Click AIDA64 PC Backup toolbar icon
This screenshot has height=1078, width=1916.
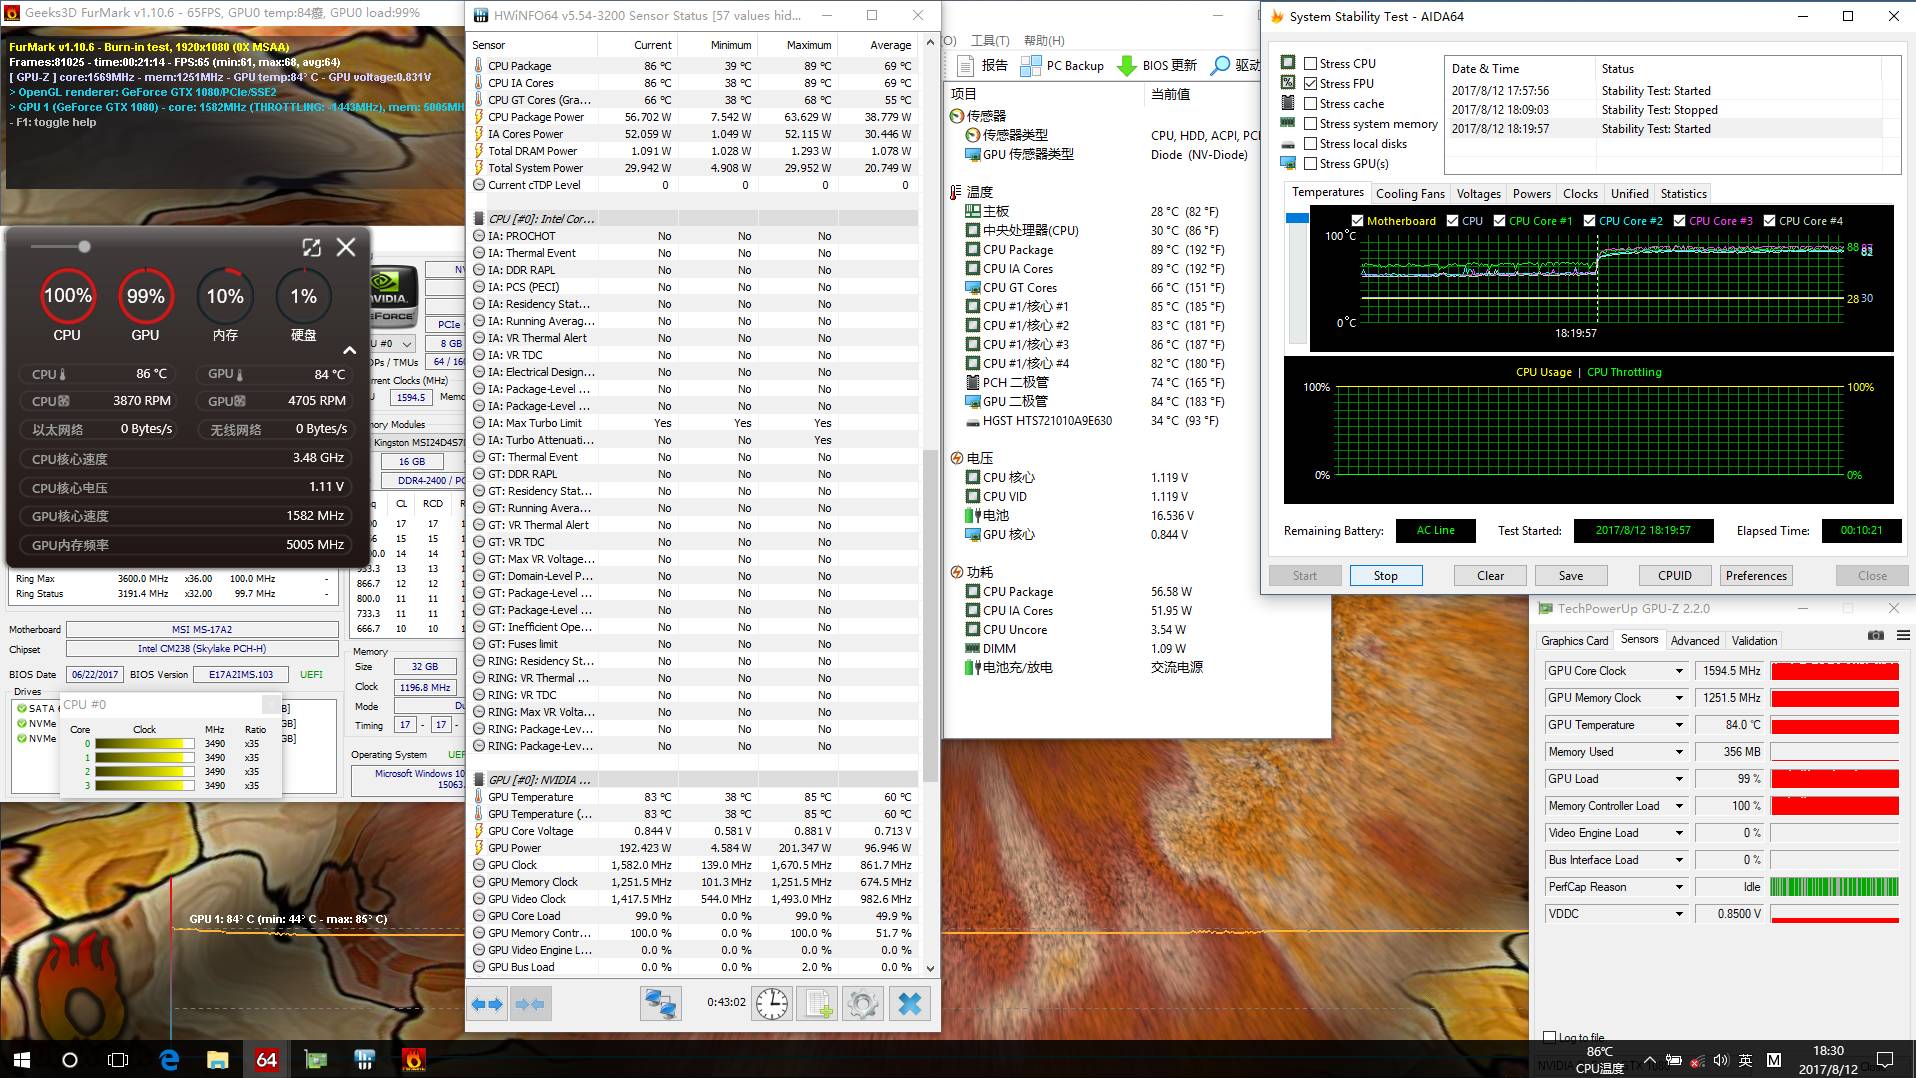1062,66
